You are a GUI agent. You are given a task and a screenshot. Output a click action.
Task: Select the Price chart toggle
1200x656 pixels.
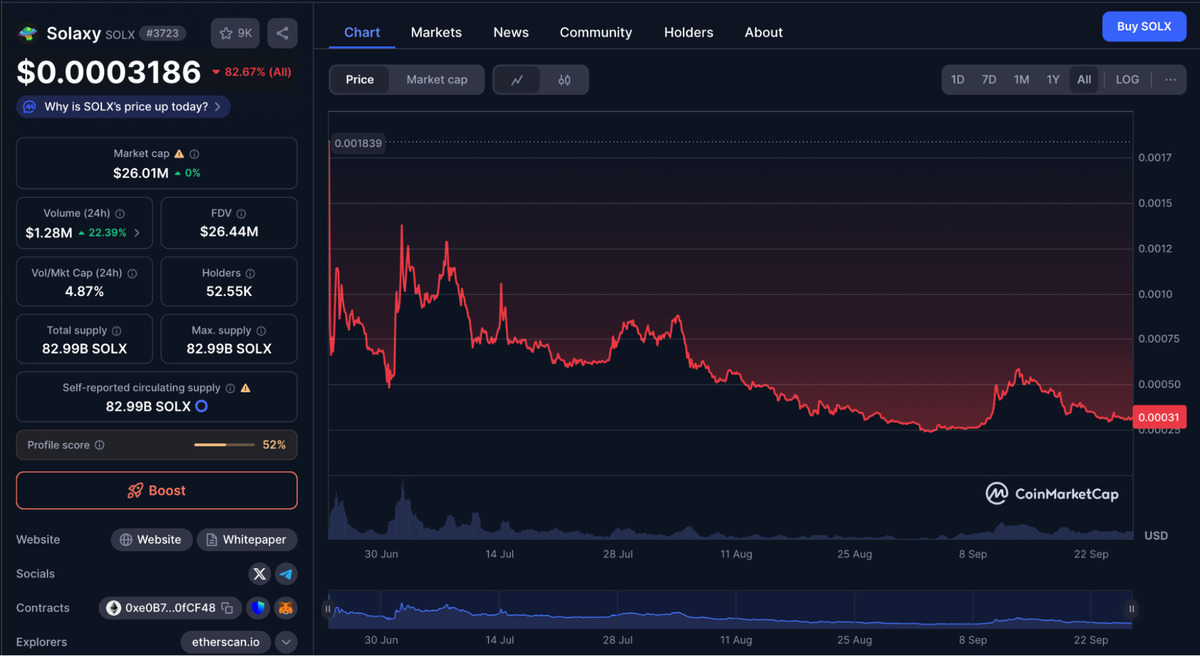click(x=360, y=80)
